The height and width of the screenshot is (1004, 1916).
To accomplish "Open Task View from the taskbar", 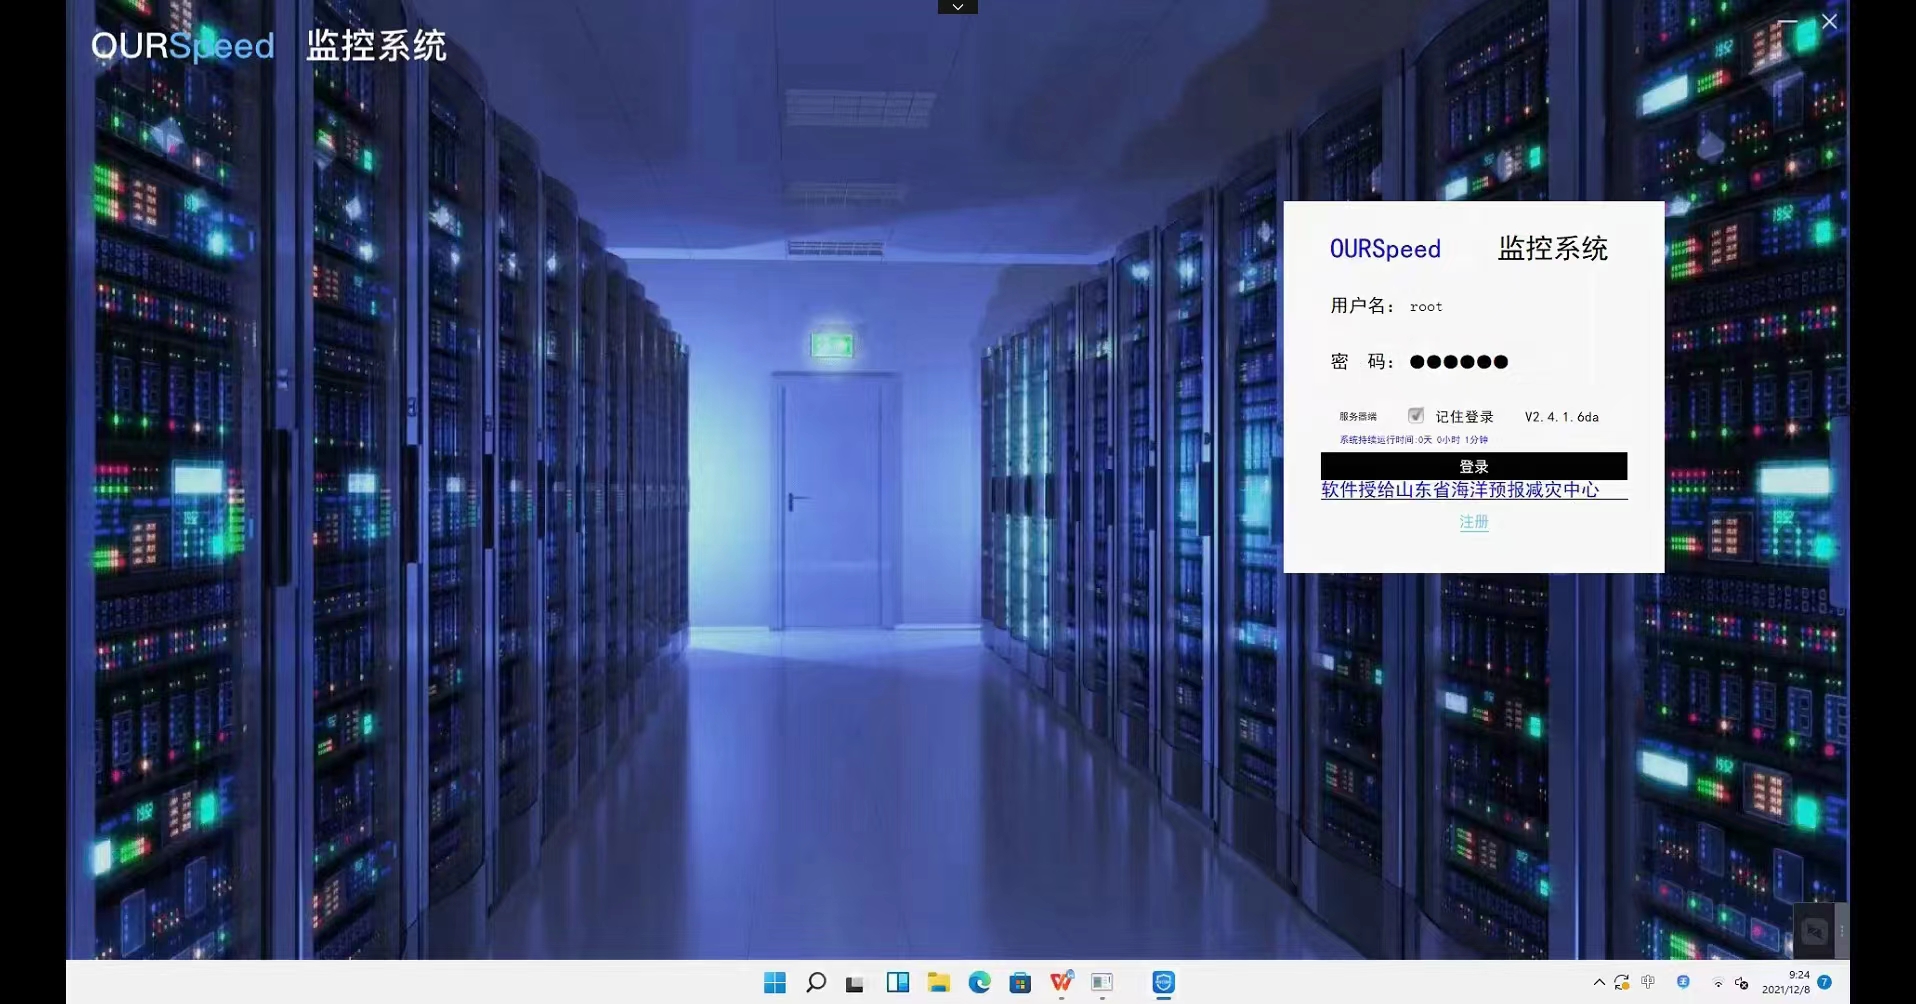I will click(855, 983).
